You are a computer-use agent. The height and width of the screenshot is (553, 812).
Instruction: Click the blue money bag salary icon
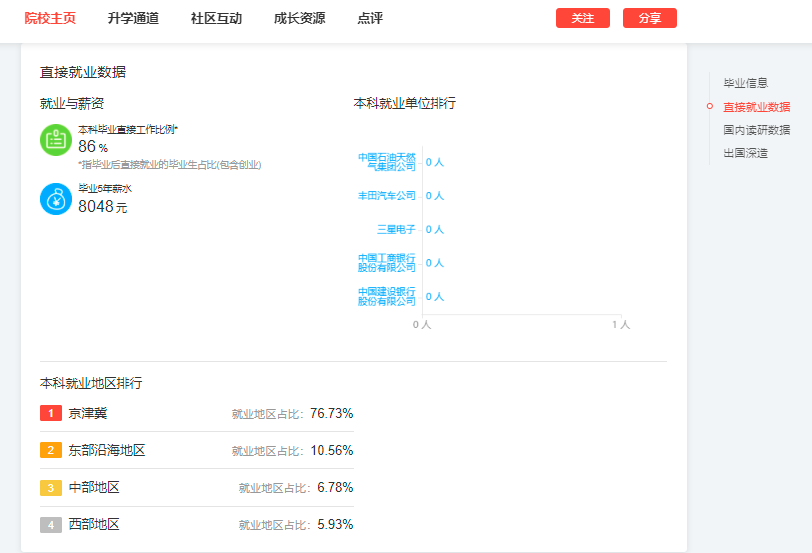coord(56,199)
